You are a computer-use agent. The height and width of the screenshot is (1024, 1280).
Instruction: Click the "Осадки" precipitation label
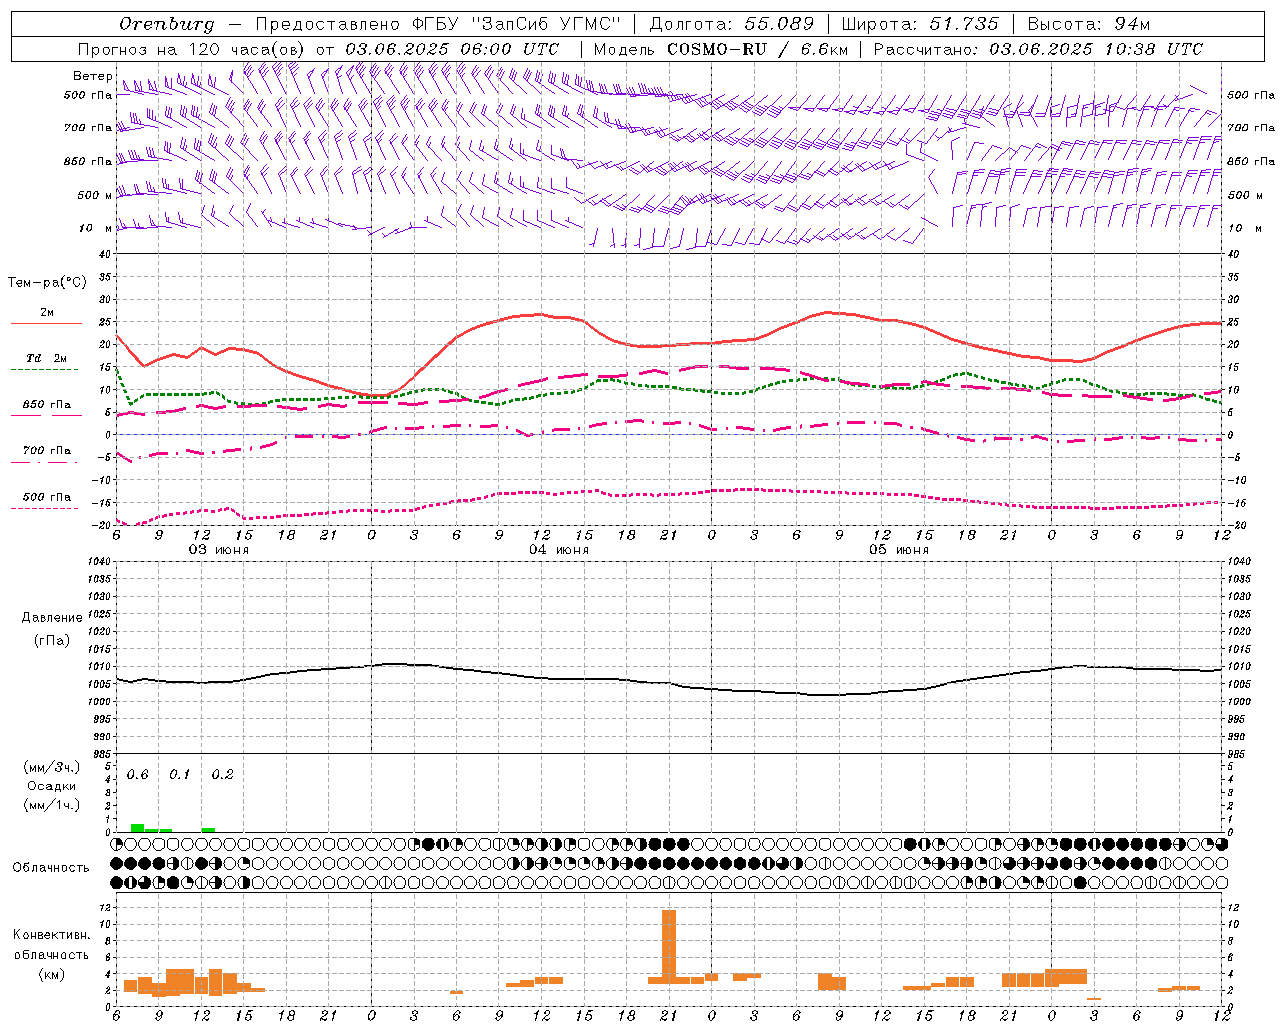pyautogui.click(x=51, y=786)
